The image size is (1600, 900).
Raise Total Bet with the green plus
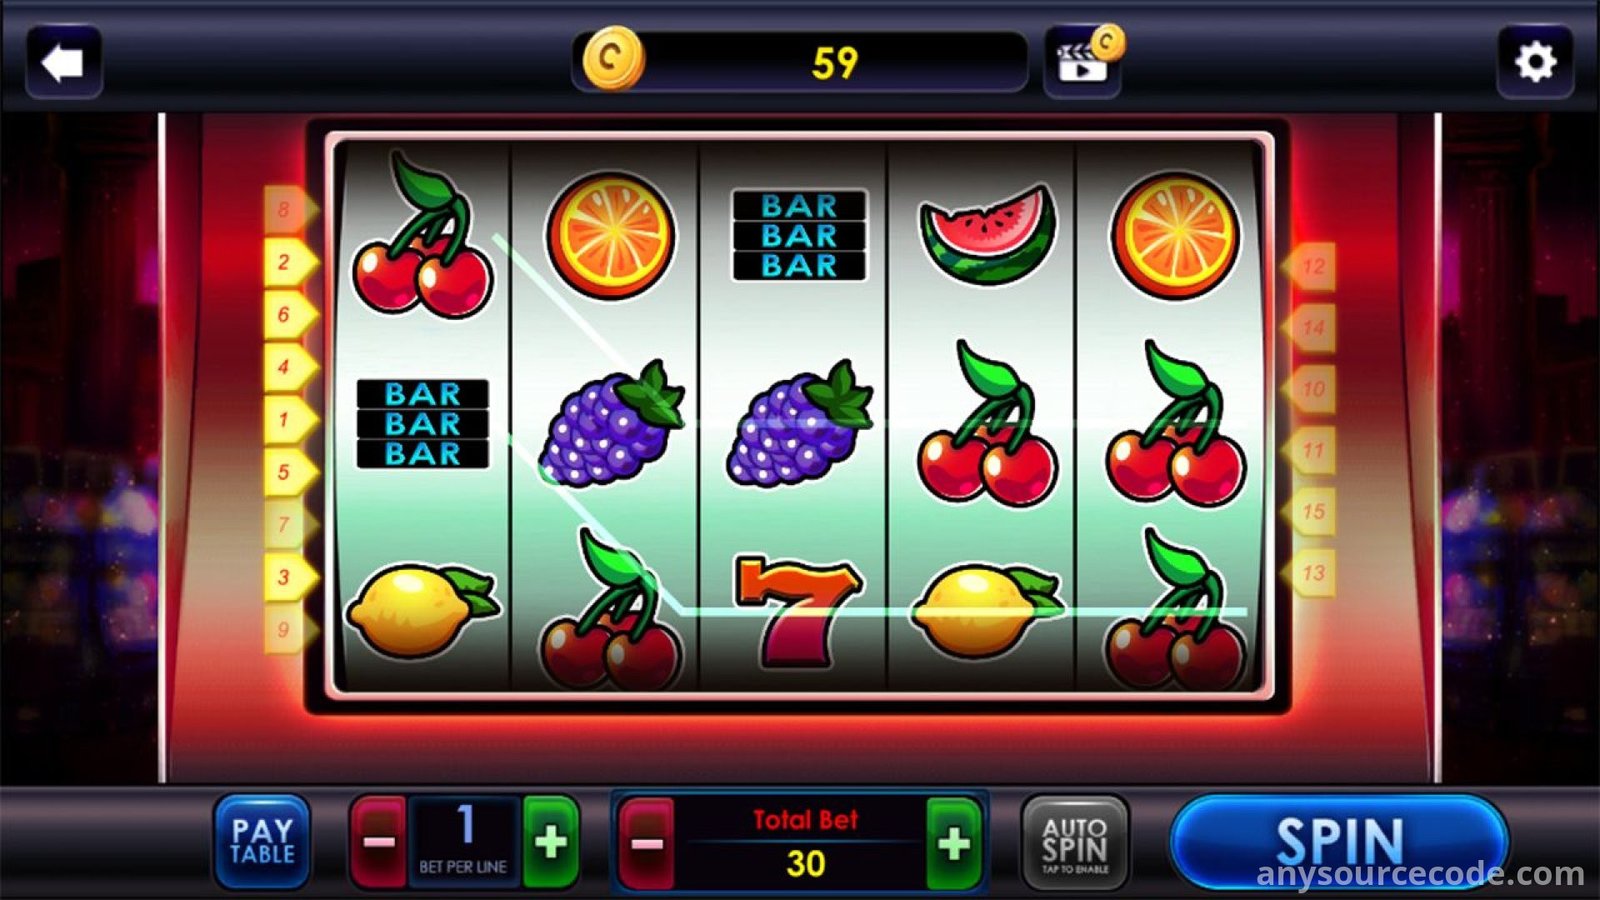click(x=954, y=844)
